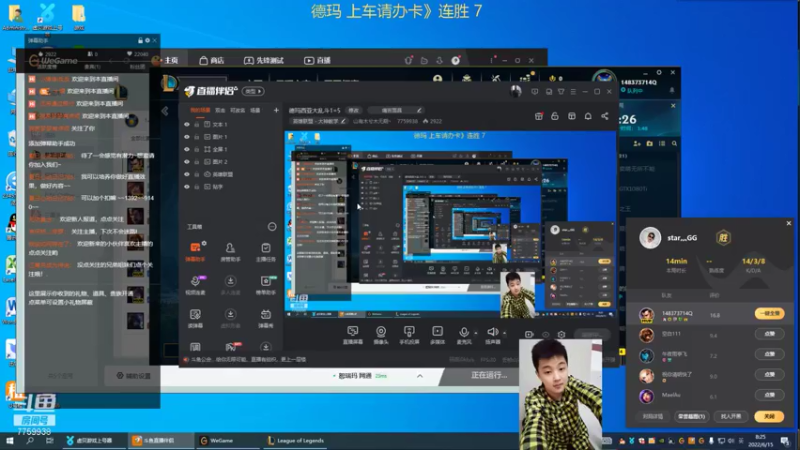Select the 图片 2 source row
This screenshot has width=800, height=450.
click(231, 162)
